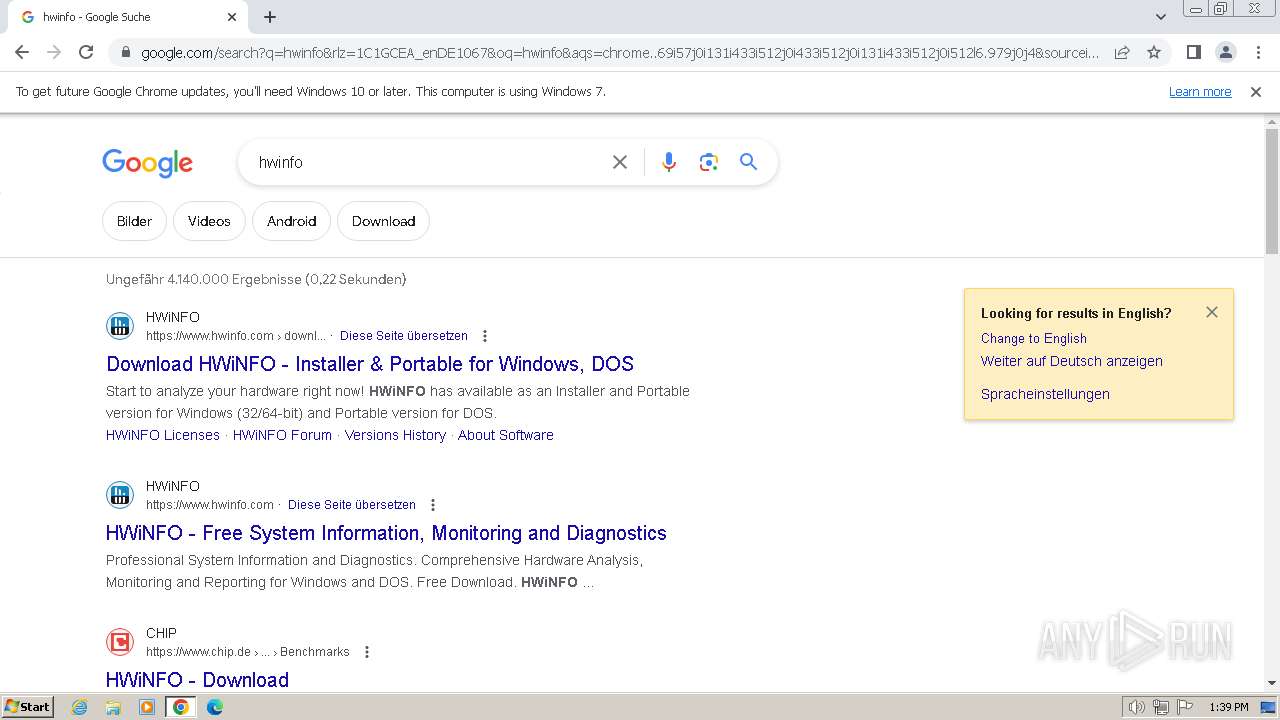This screenshot has height=720, width=1280.
Task: Translate first result via Diese Seite übersetzen
Action: [404, 336]
